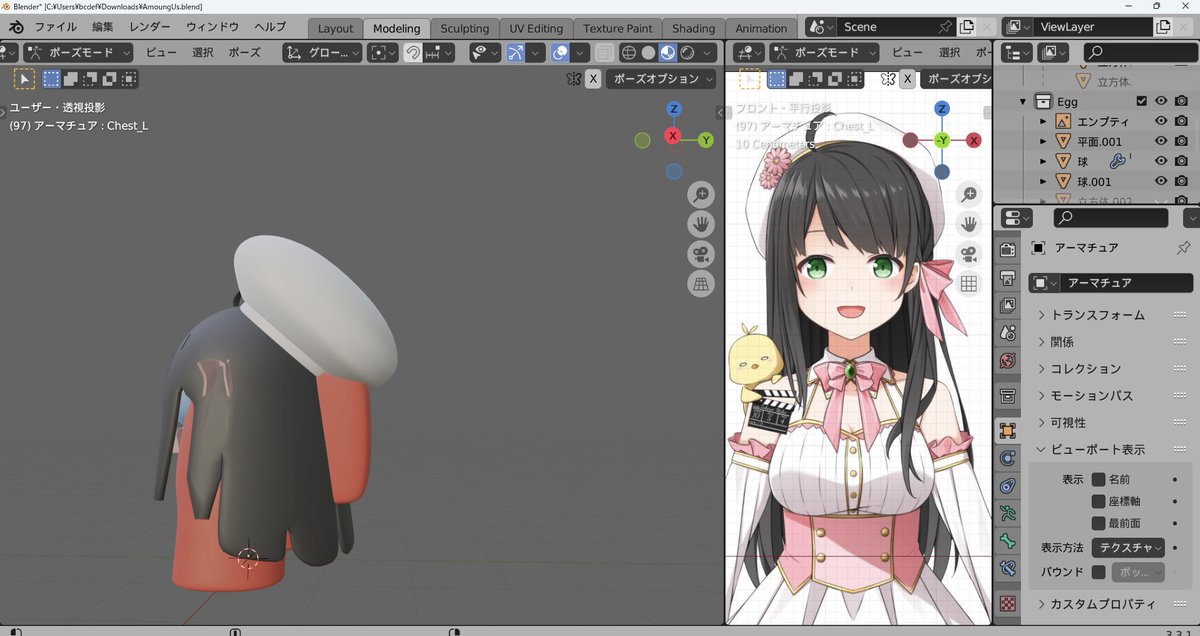
Task: Open the レンダー menu
Action: click(x=150, y=27)
